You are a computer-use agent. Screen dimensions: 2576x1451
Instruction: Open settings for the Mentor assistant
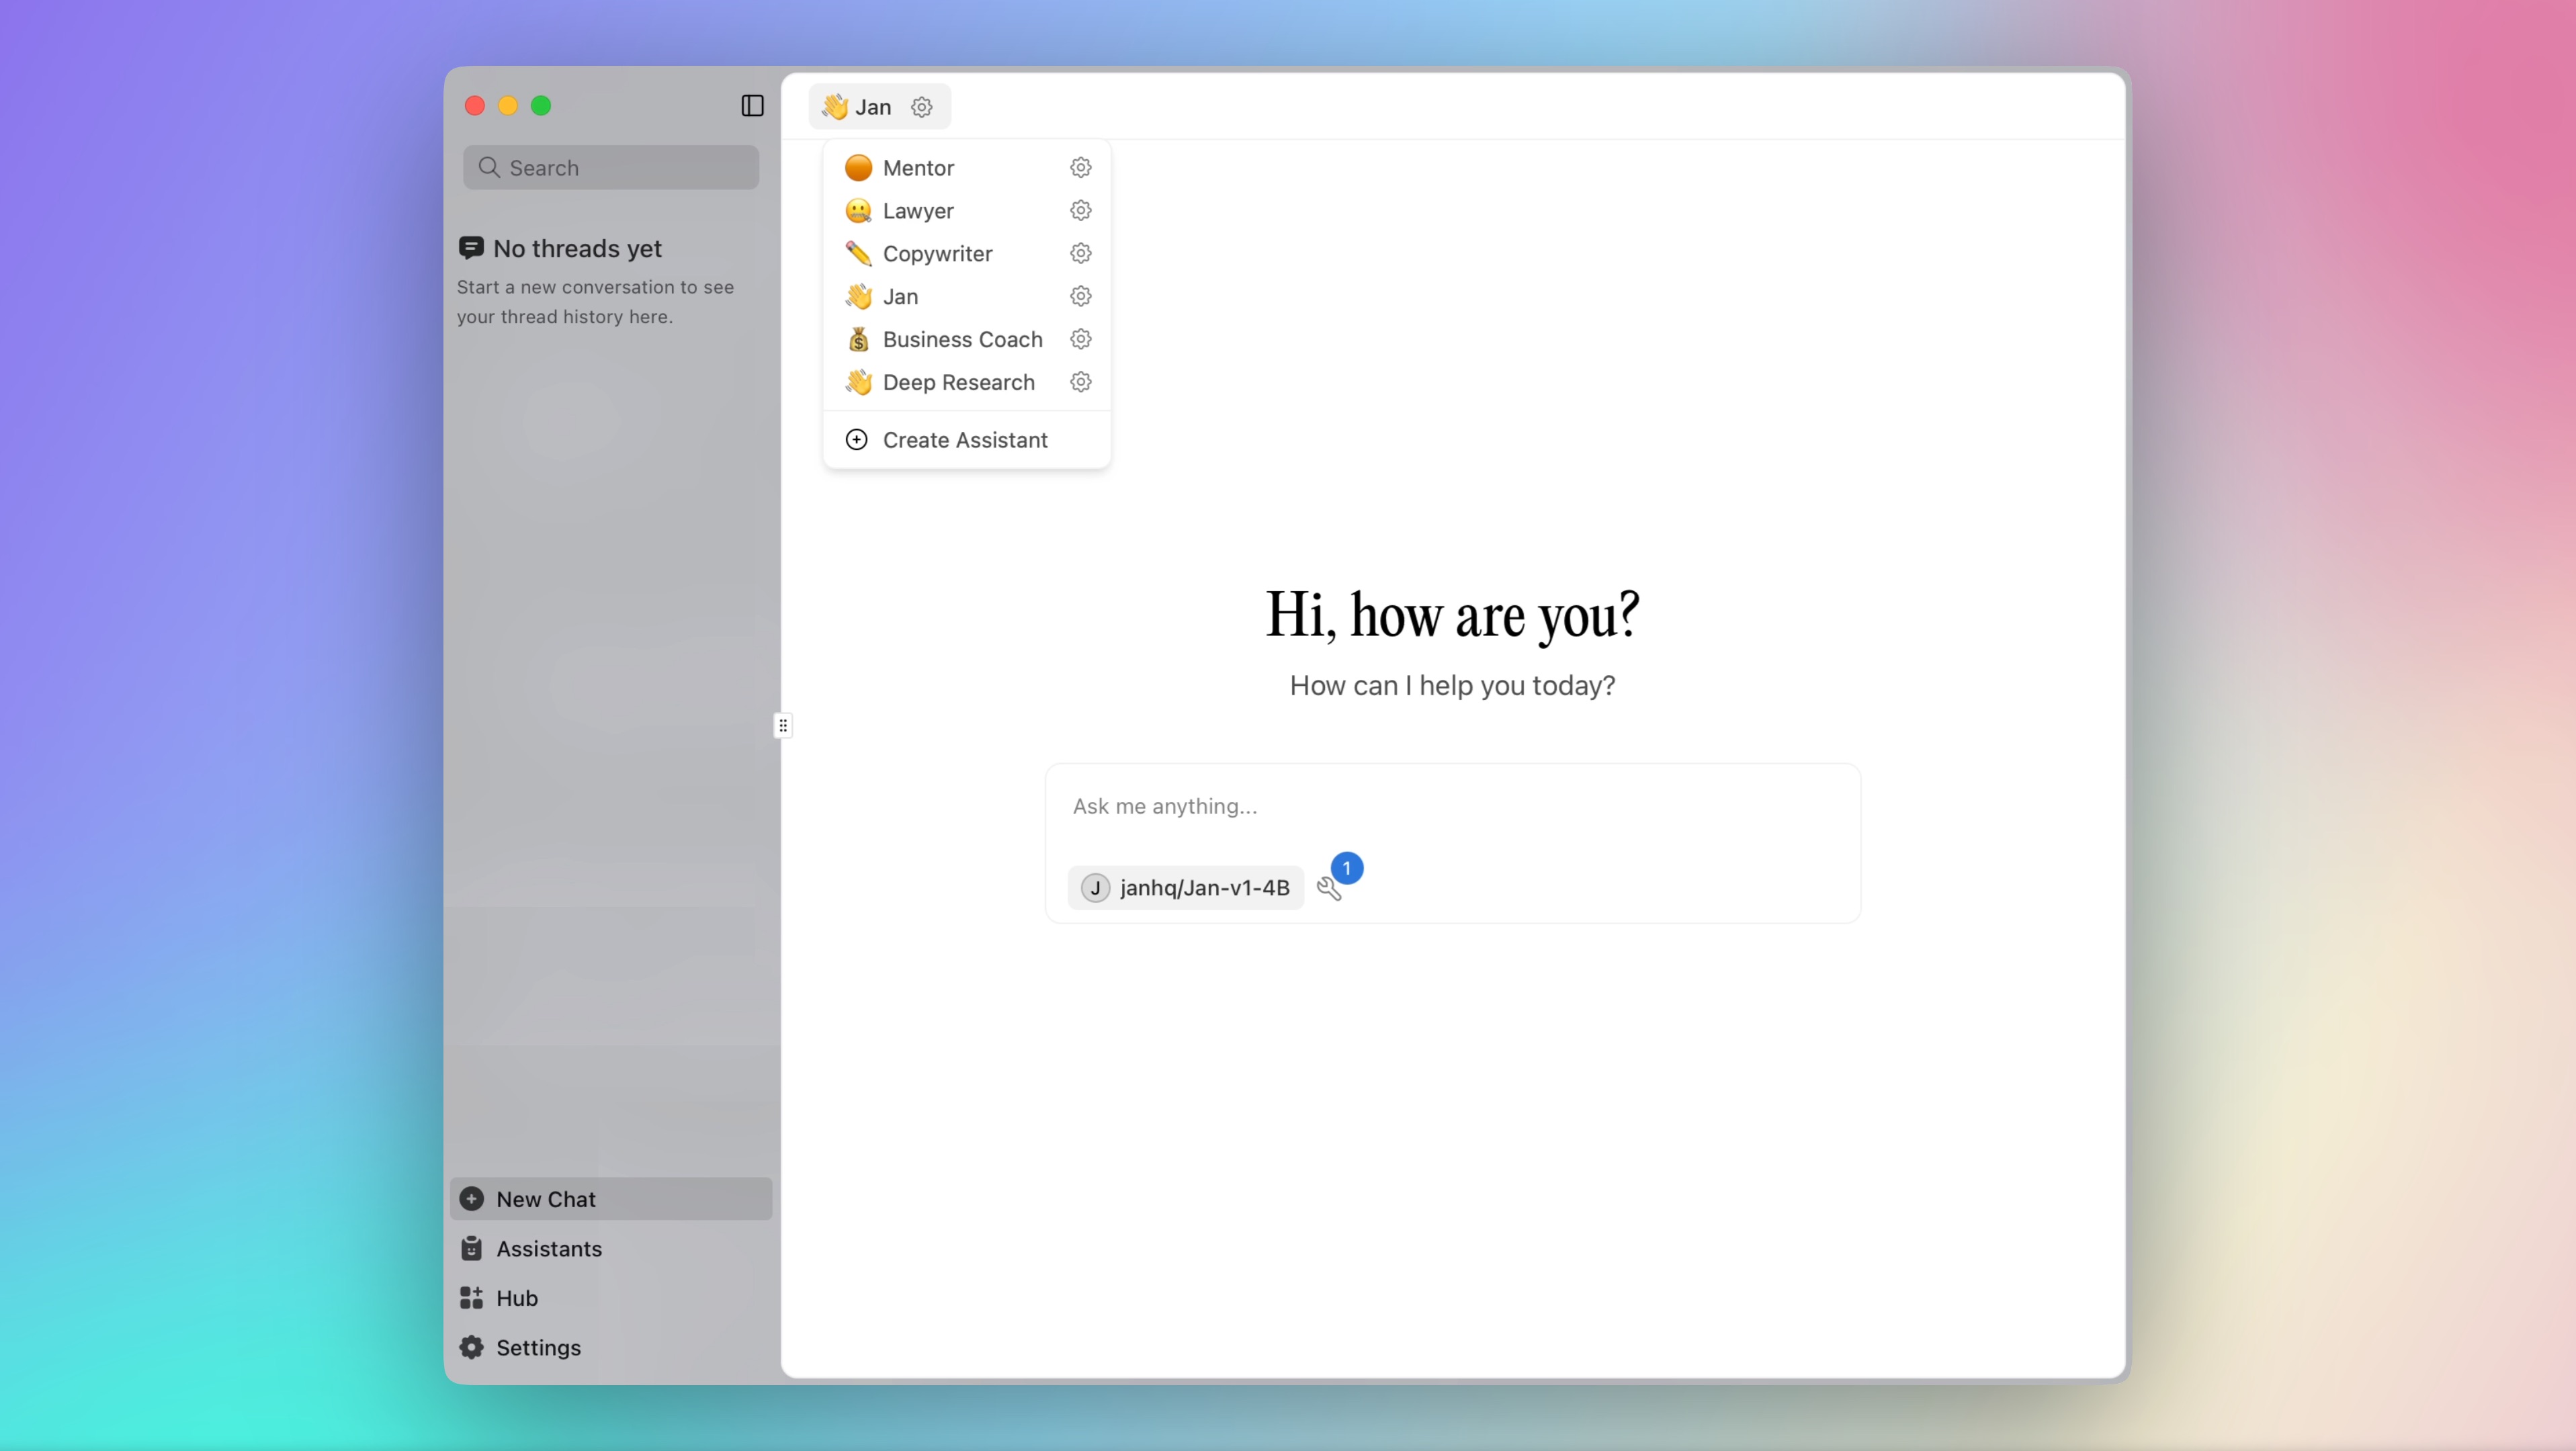pyautogui.click(x=1080, y=167)
